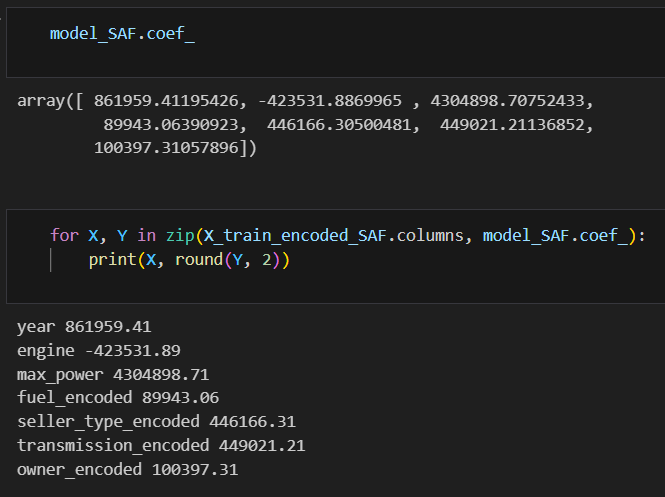Screen dimensions: 665x497
Task: Click the fuel_encoded 89943.06 output line
Action: pos(118,398)
